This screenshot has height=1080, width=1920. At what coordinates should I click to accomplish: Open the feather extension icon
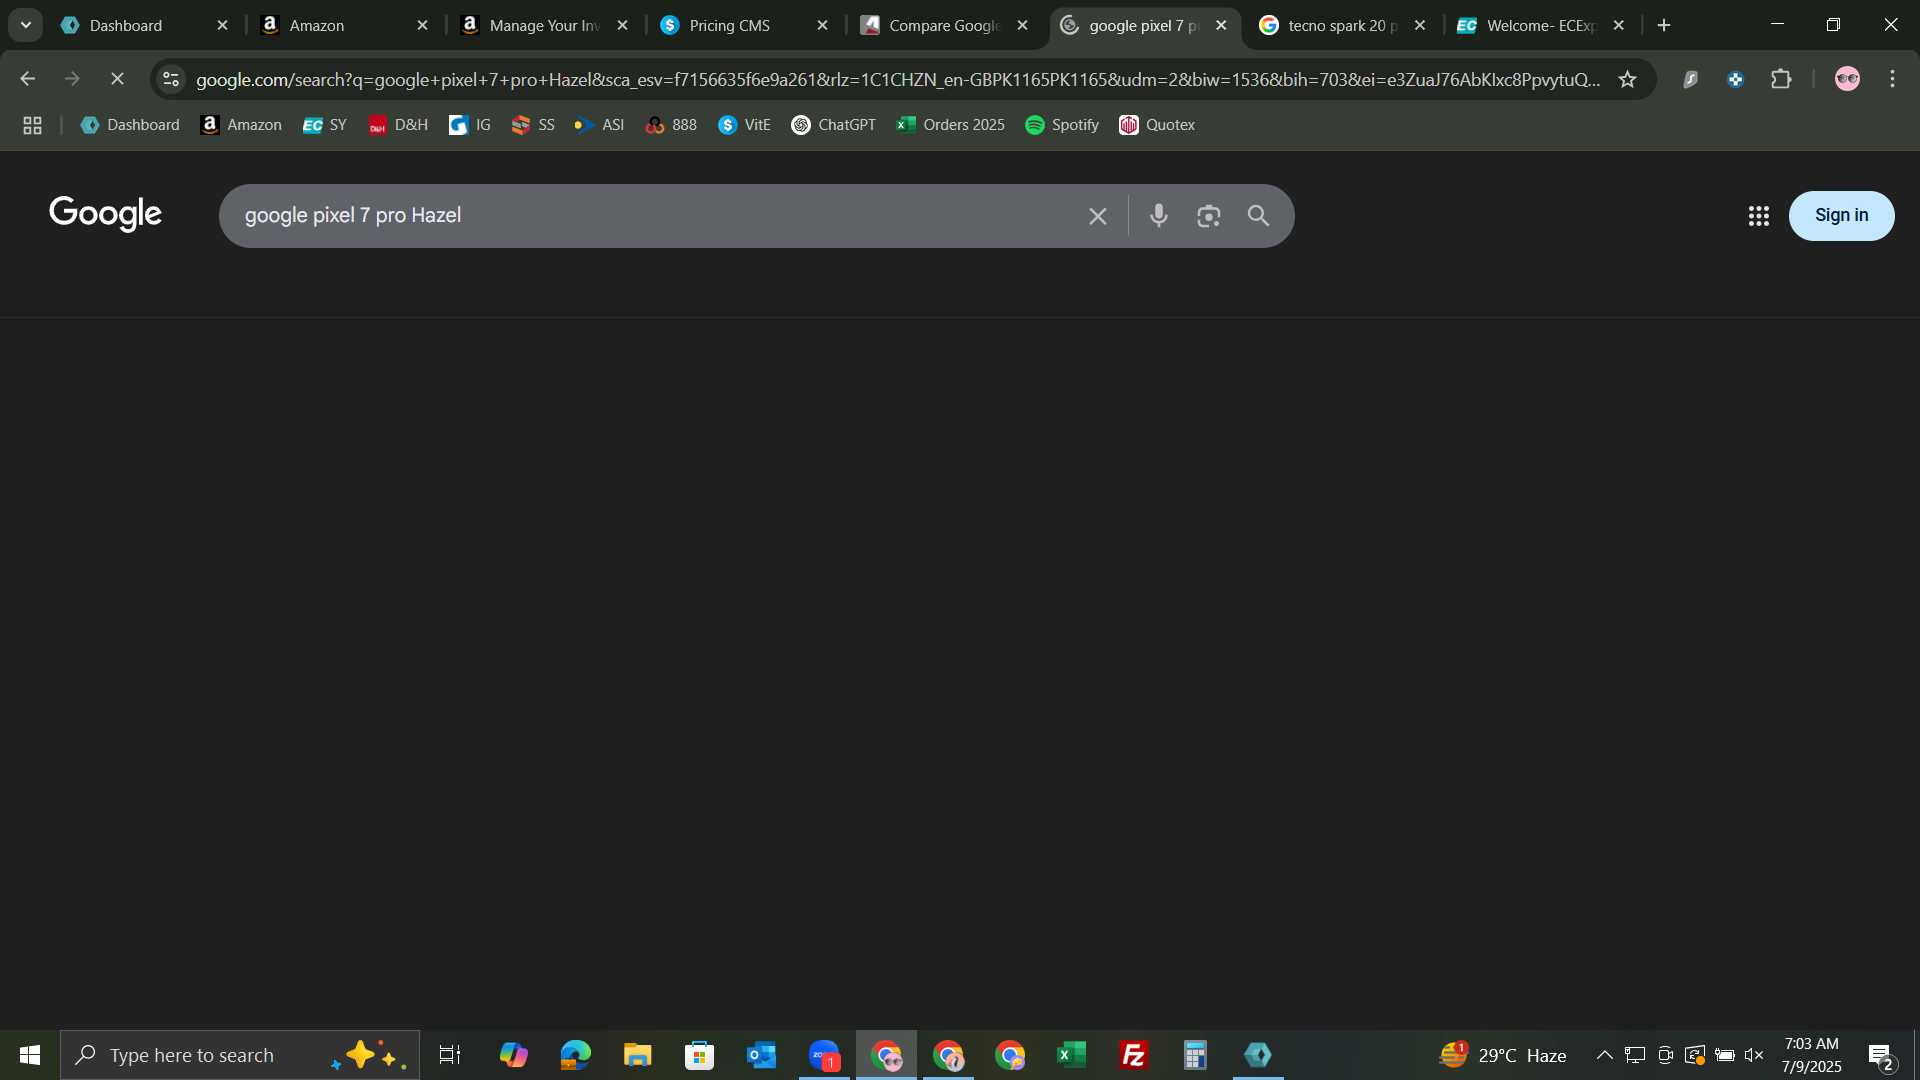pos(1690,79)
